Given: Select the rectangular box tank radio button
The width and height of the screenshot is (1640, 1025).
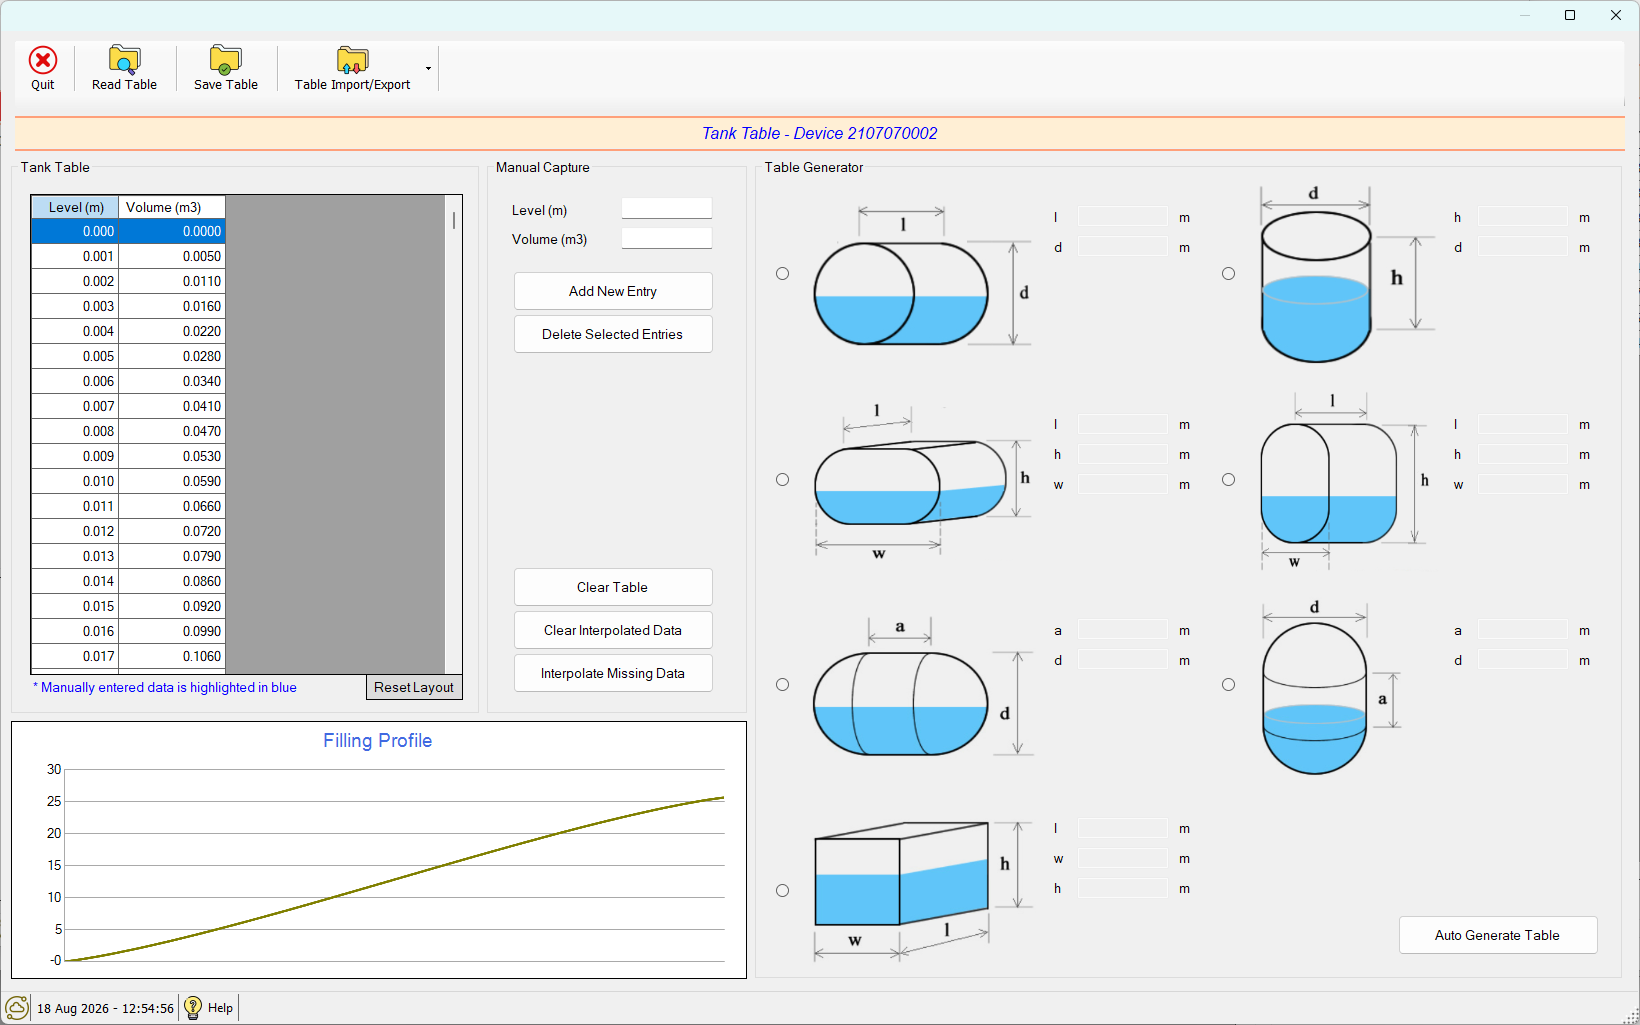Looking at the screenshot, I should 783,890.
